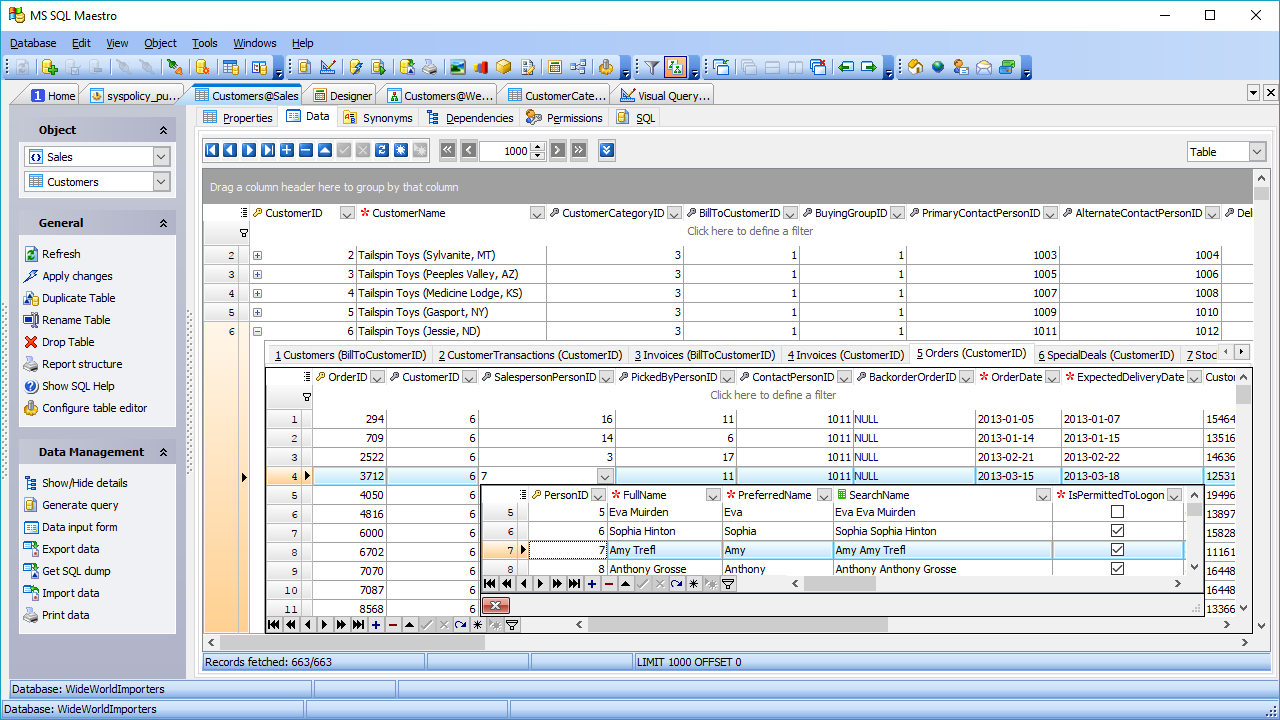
Task: Switch to the Dependencies tab
Action: coord(479,118)
